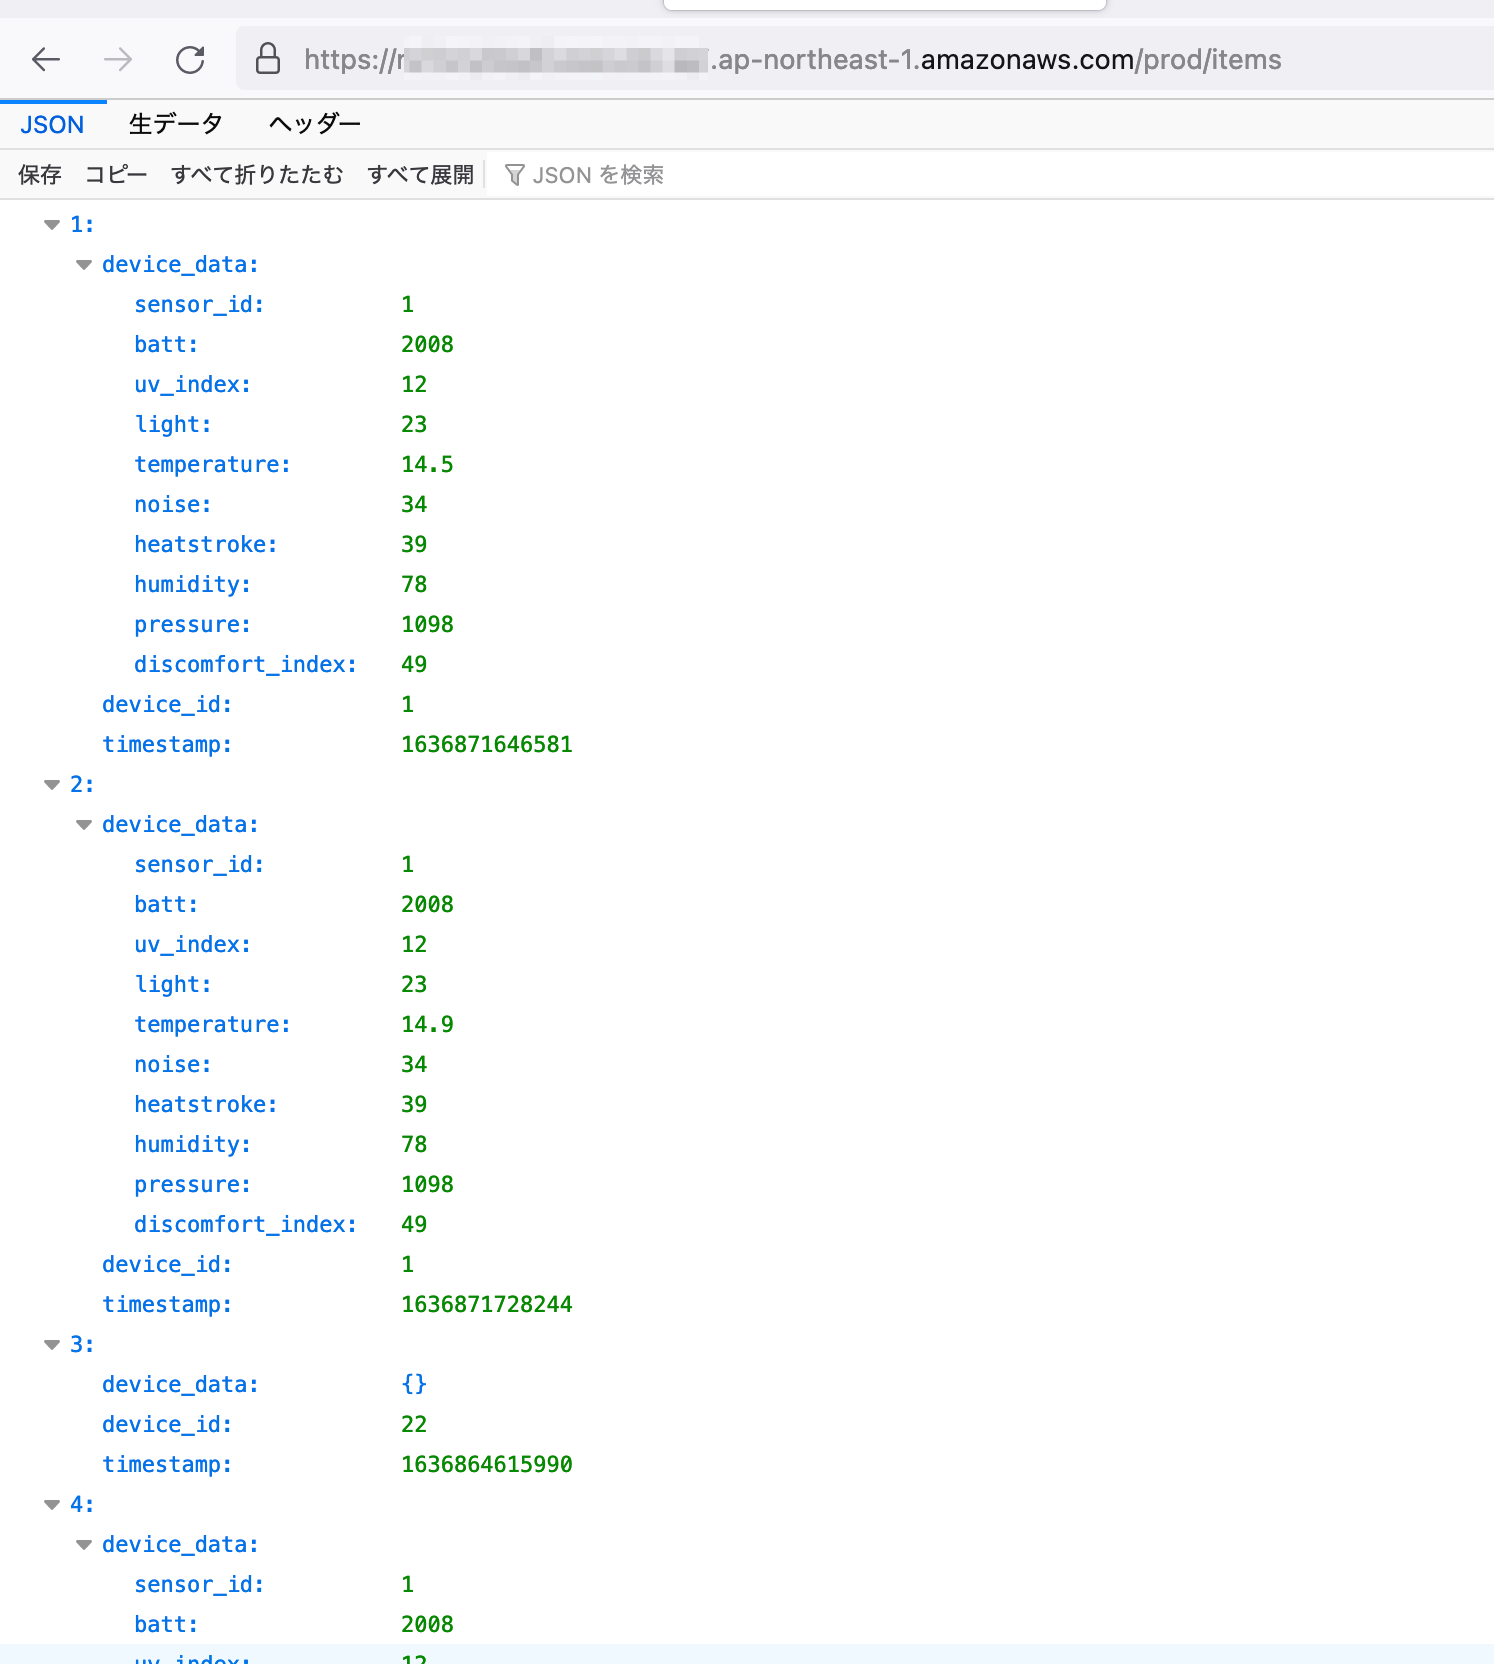
Task: Collapse item 2 in JSON tree
Action: tap(52, 785)
